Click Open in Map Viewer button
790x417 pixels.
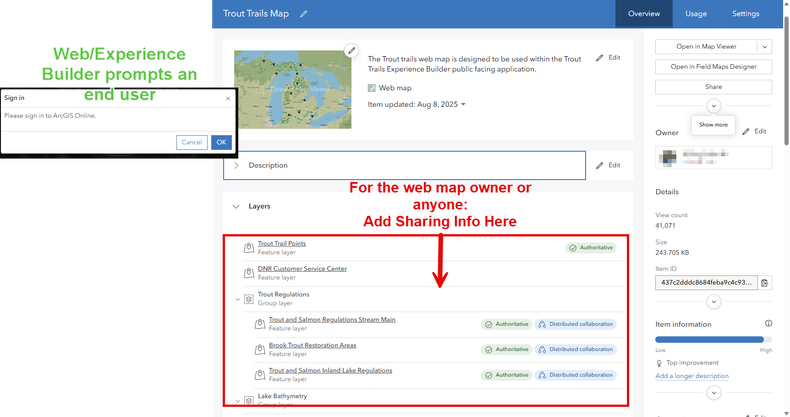(706, 47)
